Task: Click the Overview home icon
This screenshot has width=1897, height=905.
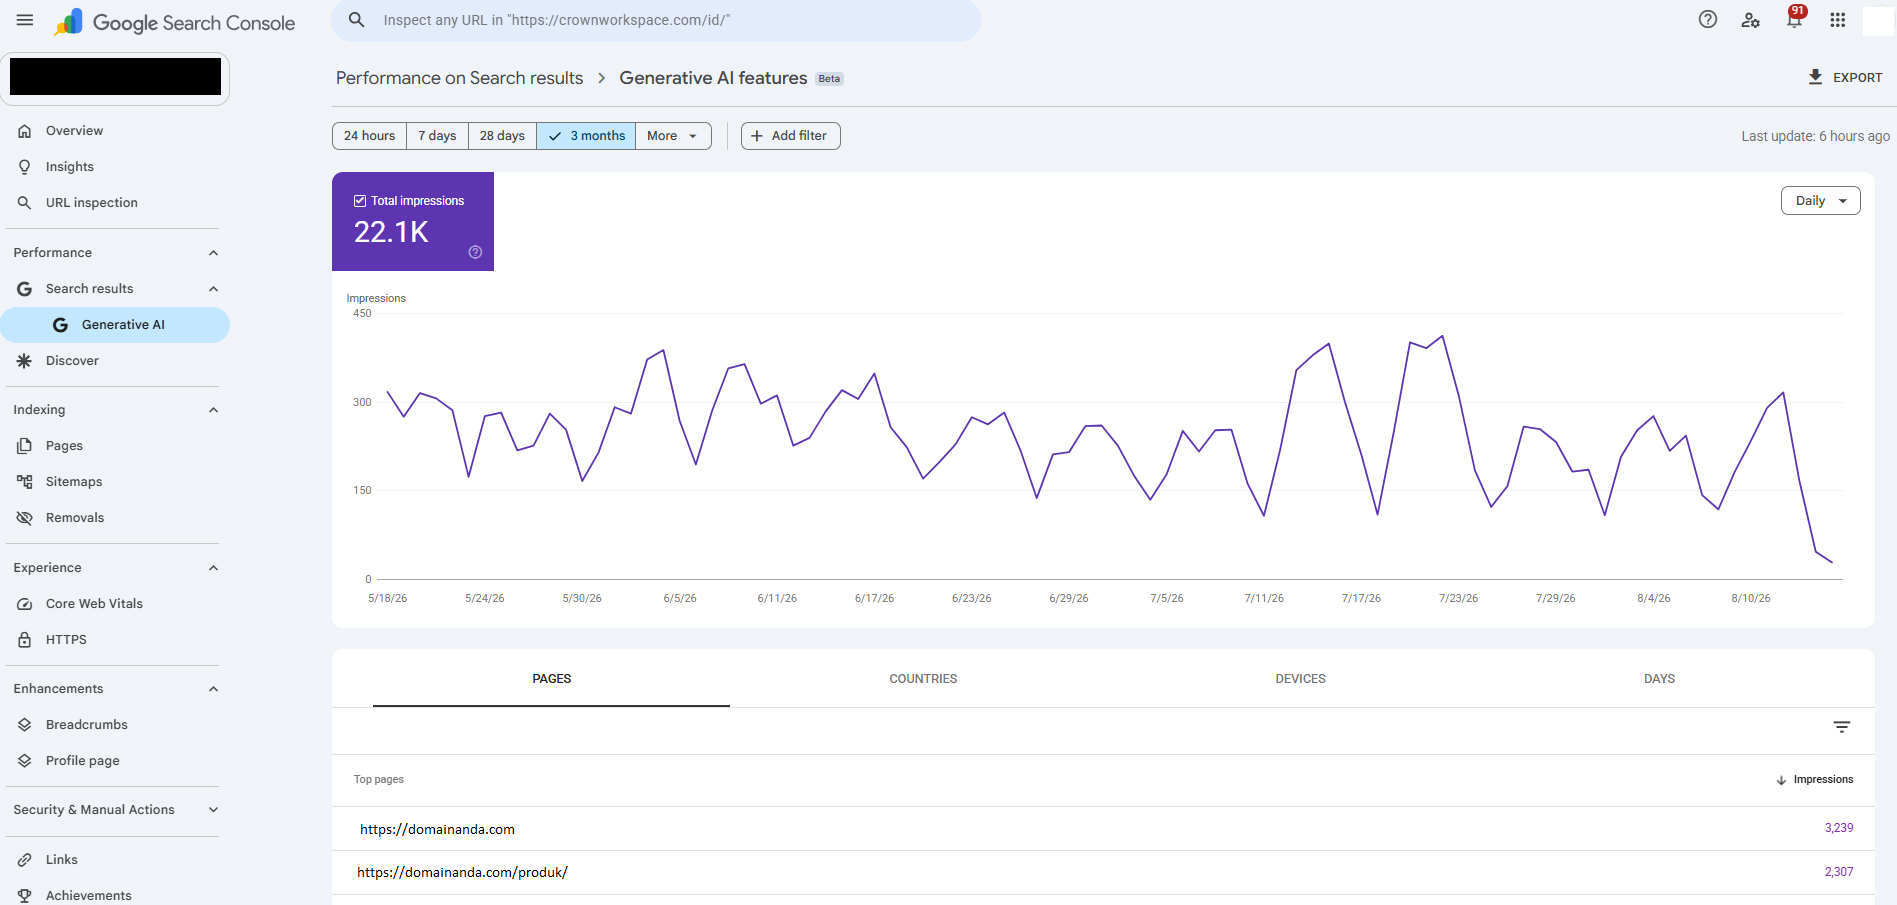Action: point(25,131)
